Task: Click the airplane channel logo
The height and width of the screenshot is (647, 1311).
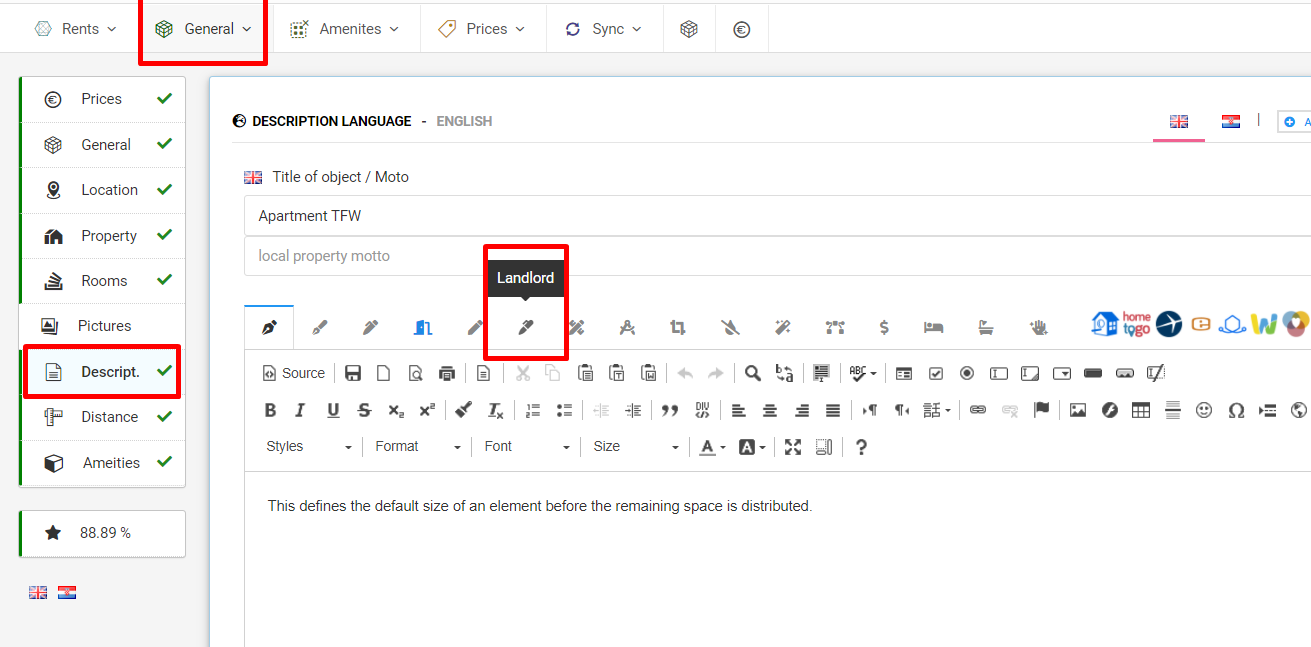Action: tap(1168, 324)
